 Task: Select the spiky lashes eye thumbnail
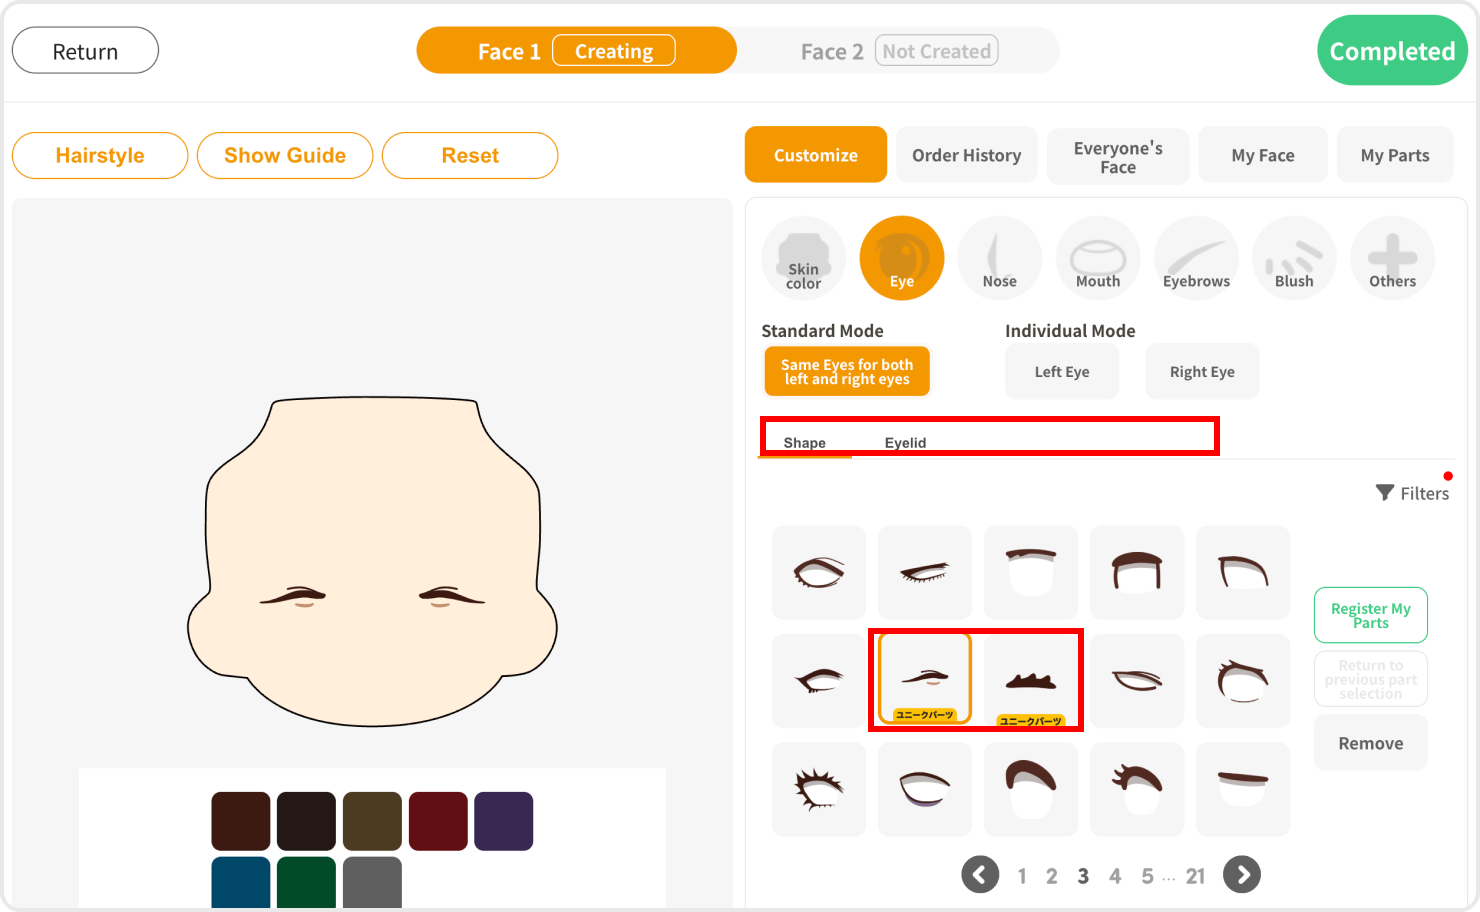coord(818,789)
